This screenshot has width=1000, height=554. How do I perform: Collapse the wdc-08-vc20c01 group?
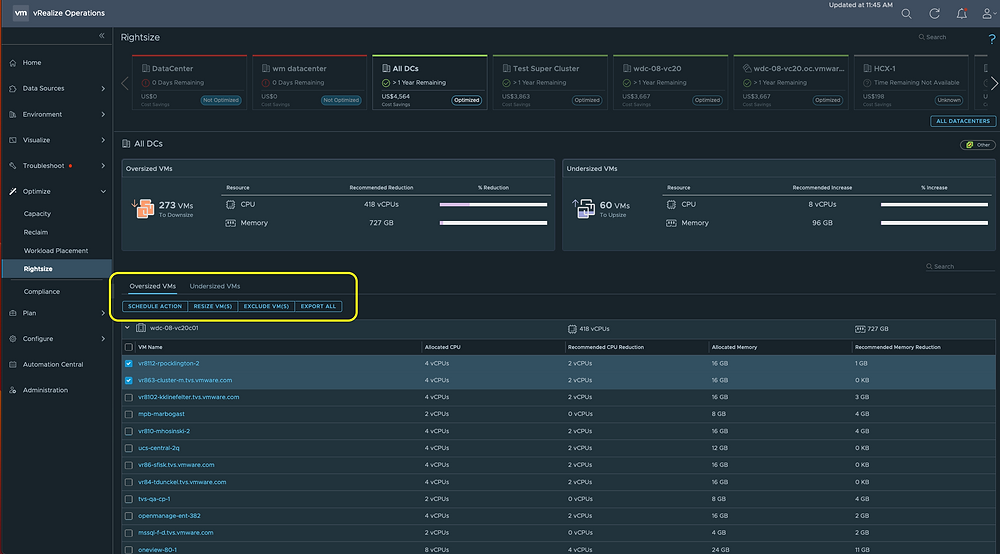128,328
